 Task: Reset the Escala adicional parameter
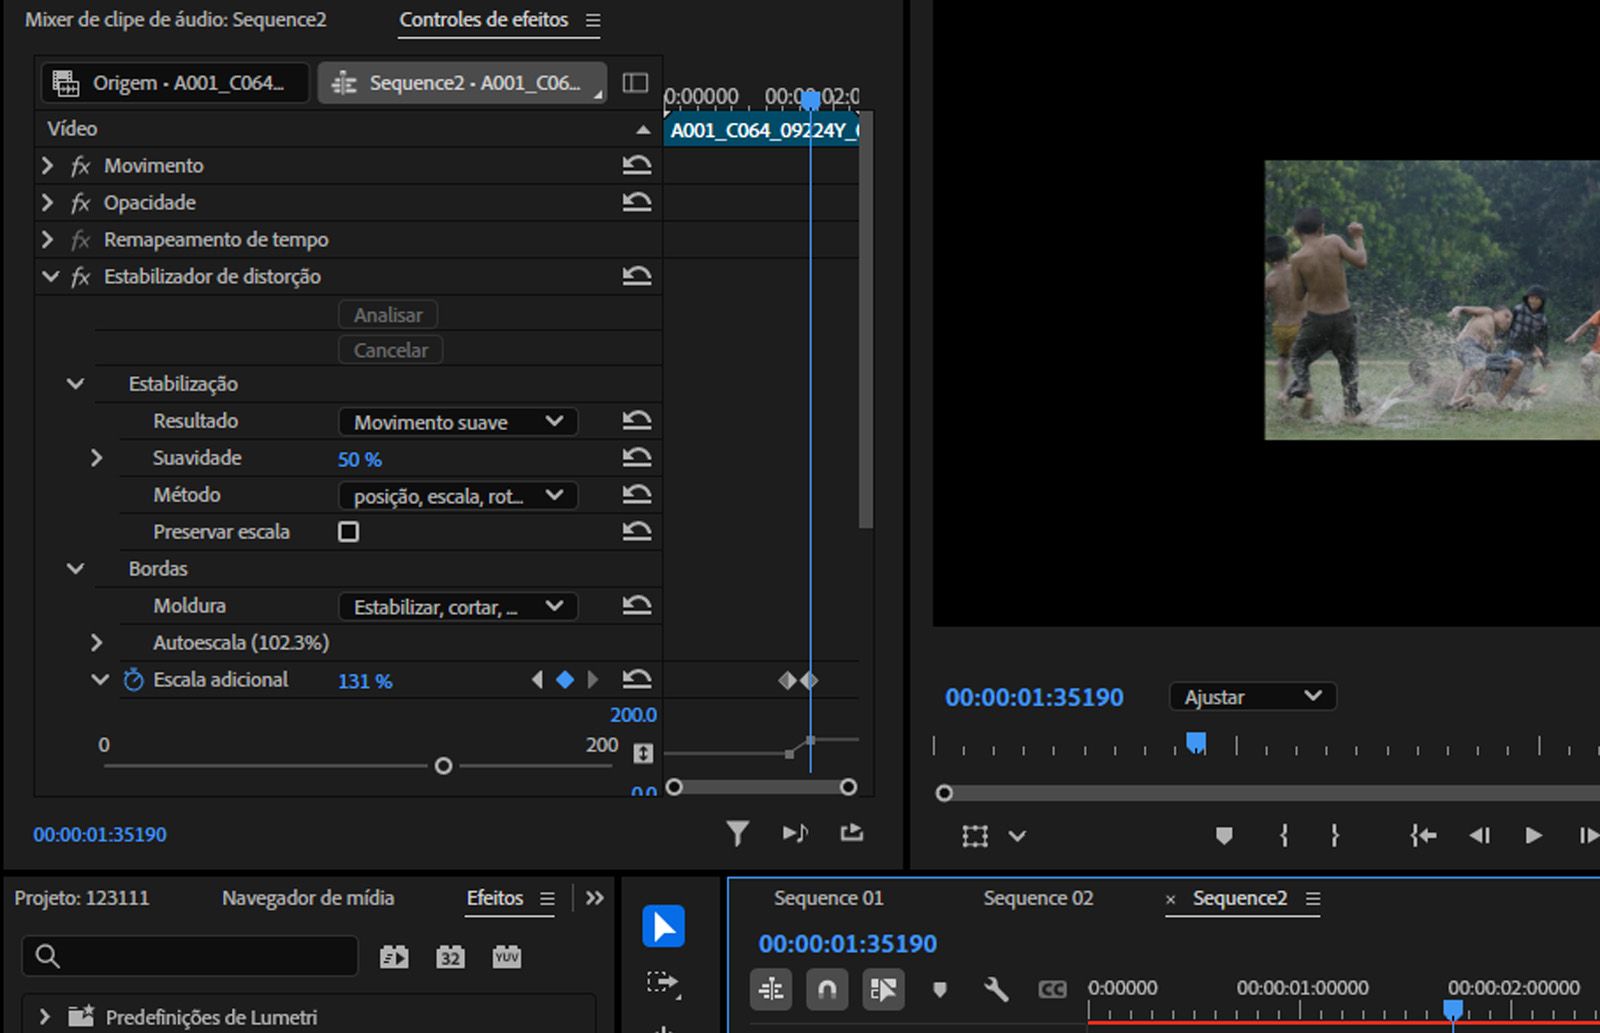click(637, 680)
